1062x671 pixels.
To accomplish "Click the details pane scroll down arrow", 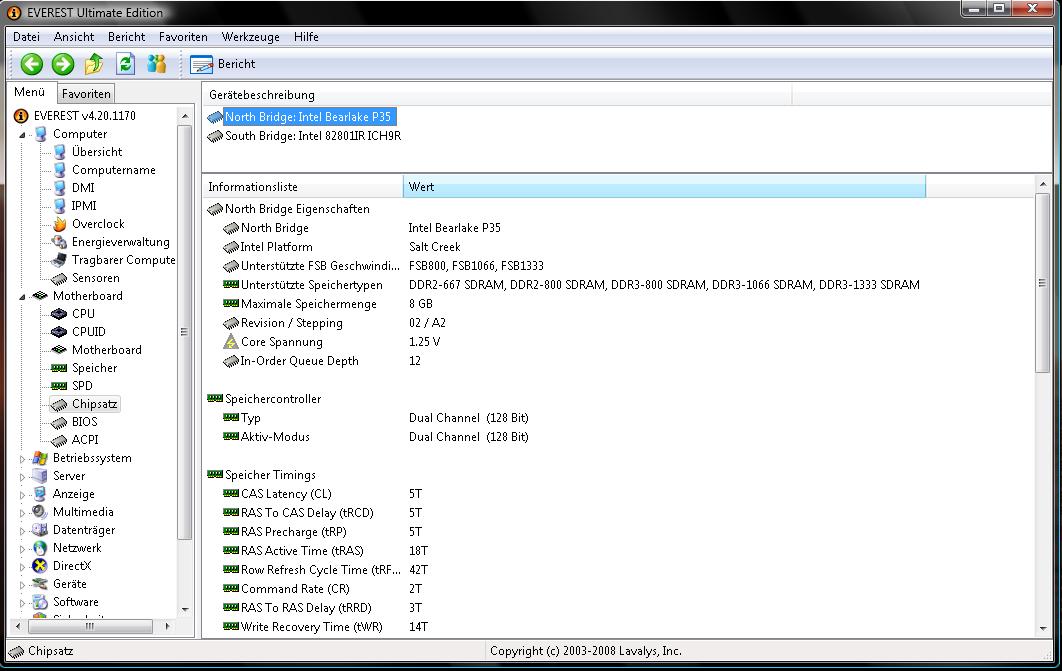I will (1042, 629).
